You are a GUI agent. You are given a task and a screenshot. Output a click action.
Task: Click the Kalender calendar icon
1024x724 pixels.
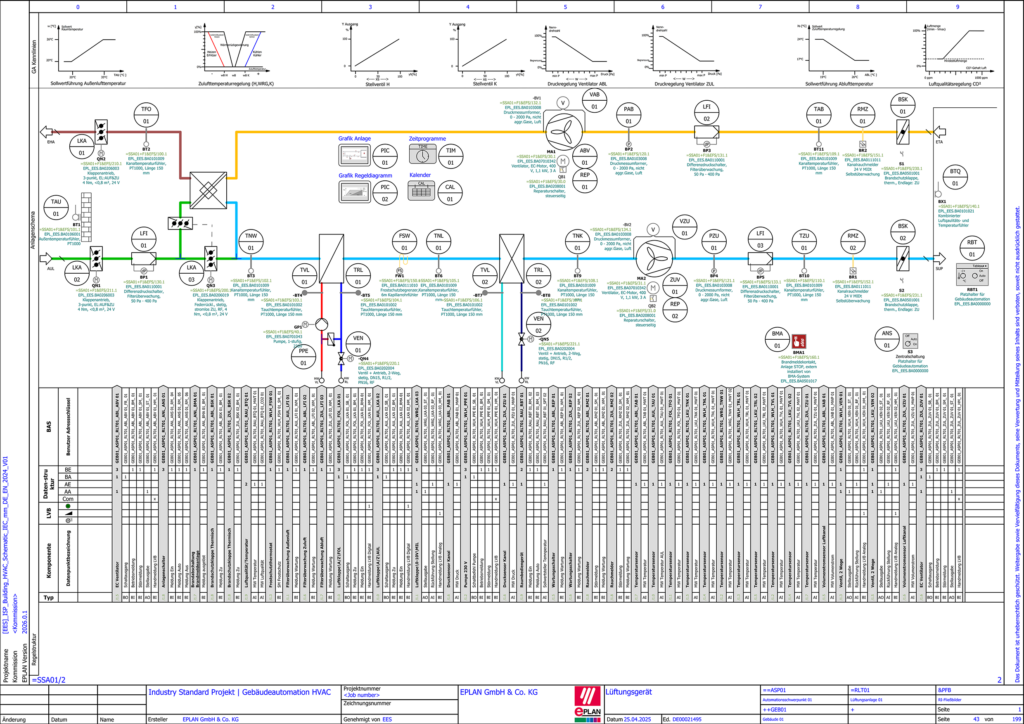tap(424, 191)
